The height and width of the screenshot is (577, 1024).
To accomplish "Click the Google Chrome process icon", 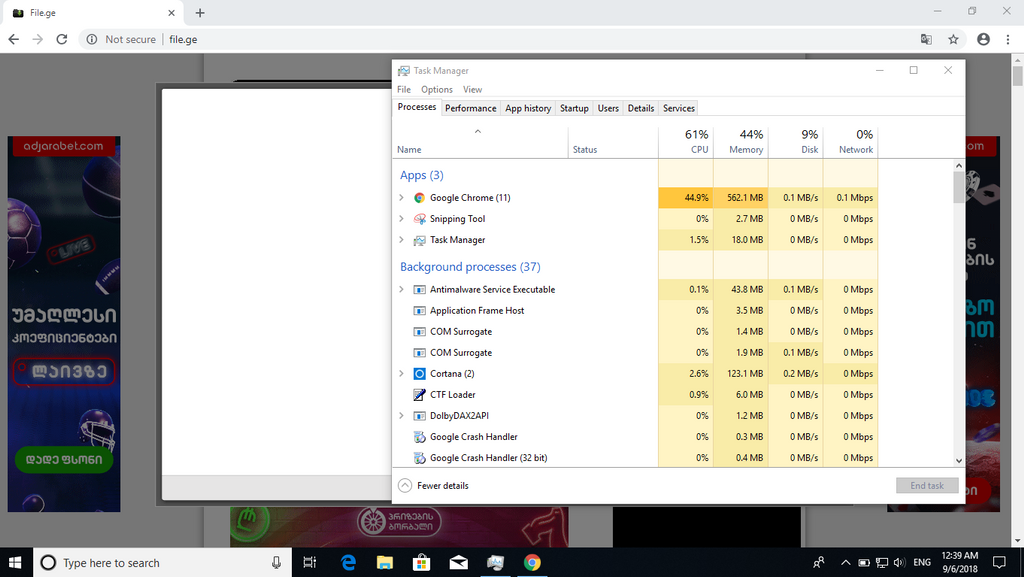I will coord(419,198).
